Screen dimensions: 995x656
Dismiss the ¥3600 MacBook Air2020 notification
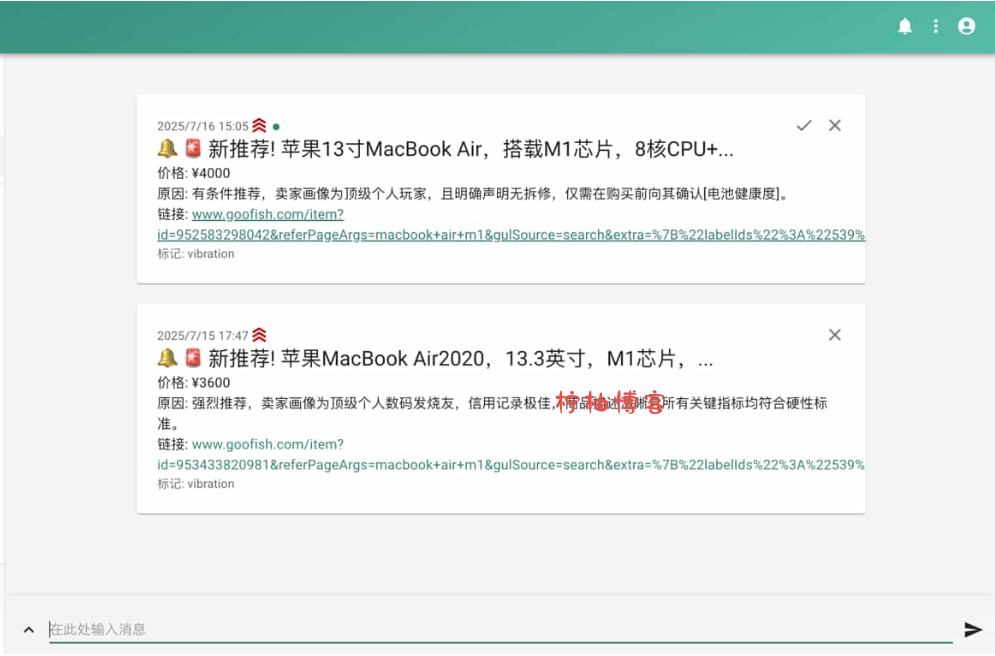point(835,335)
